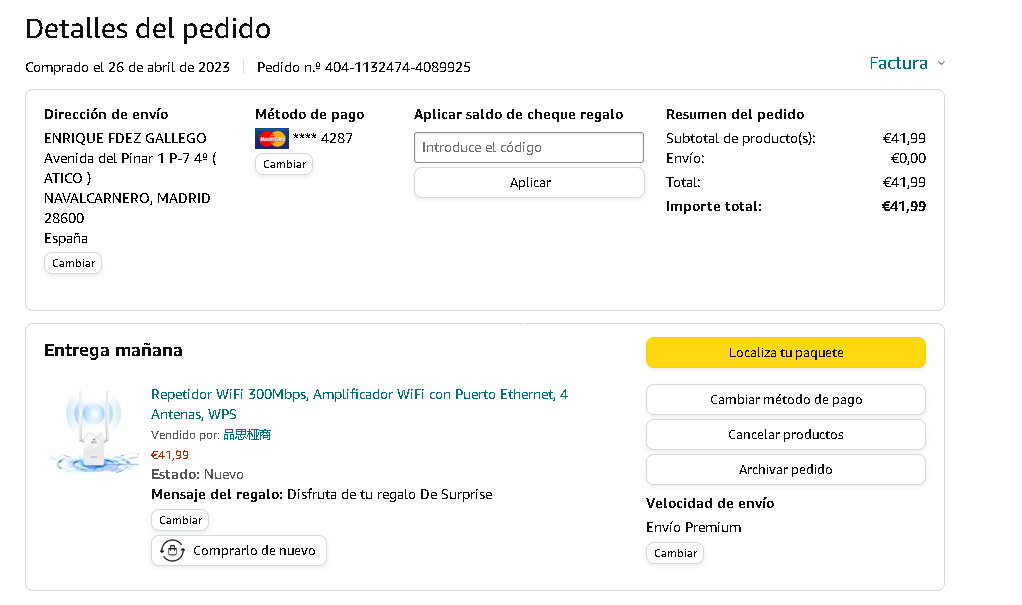The width and height of the screenshot is (1022, 605).
Task: Click Localiza tu paquete button
Action: (785, 353)
